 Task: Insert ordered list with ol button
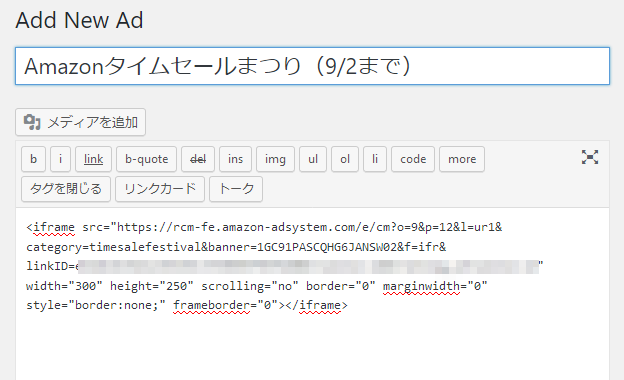click(x=345, y=159)
